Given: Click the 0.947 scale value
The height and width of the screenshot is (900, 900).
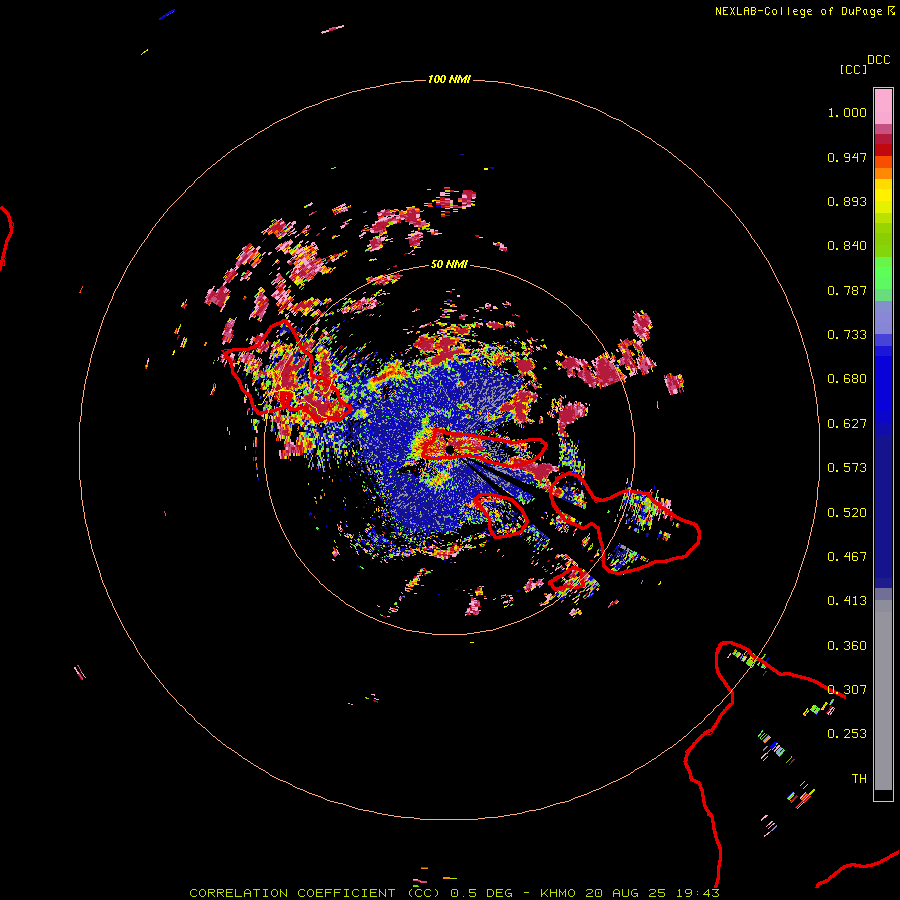Looking at the screenshot, I should point(847,157).
